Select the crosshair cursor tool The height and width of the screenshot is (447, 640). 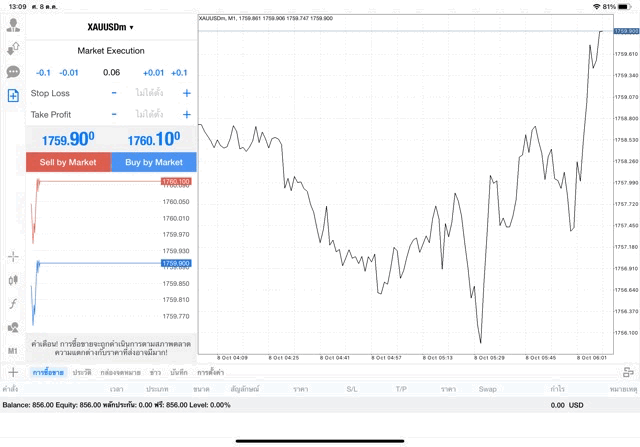point(13,256)
